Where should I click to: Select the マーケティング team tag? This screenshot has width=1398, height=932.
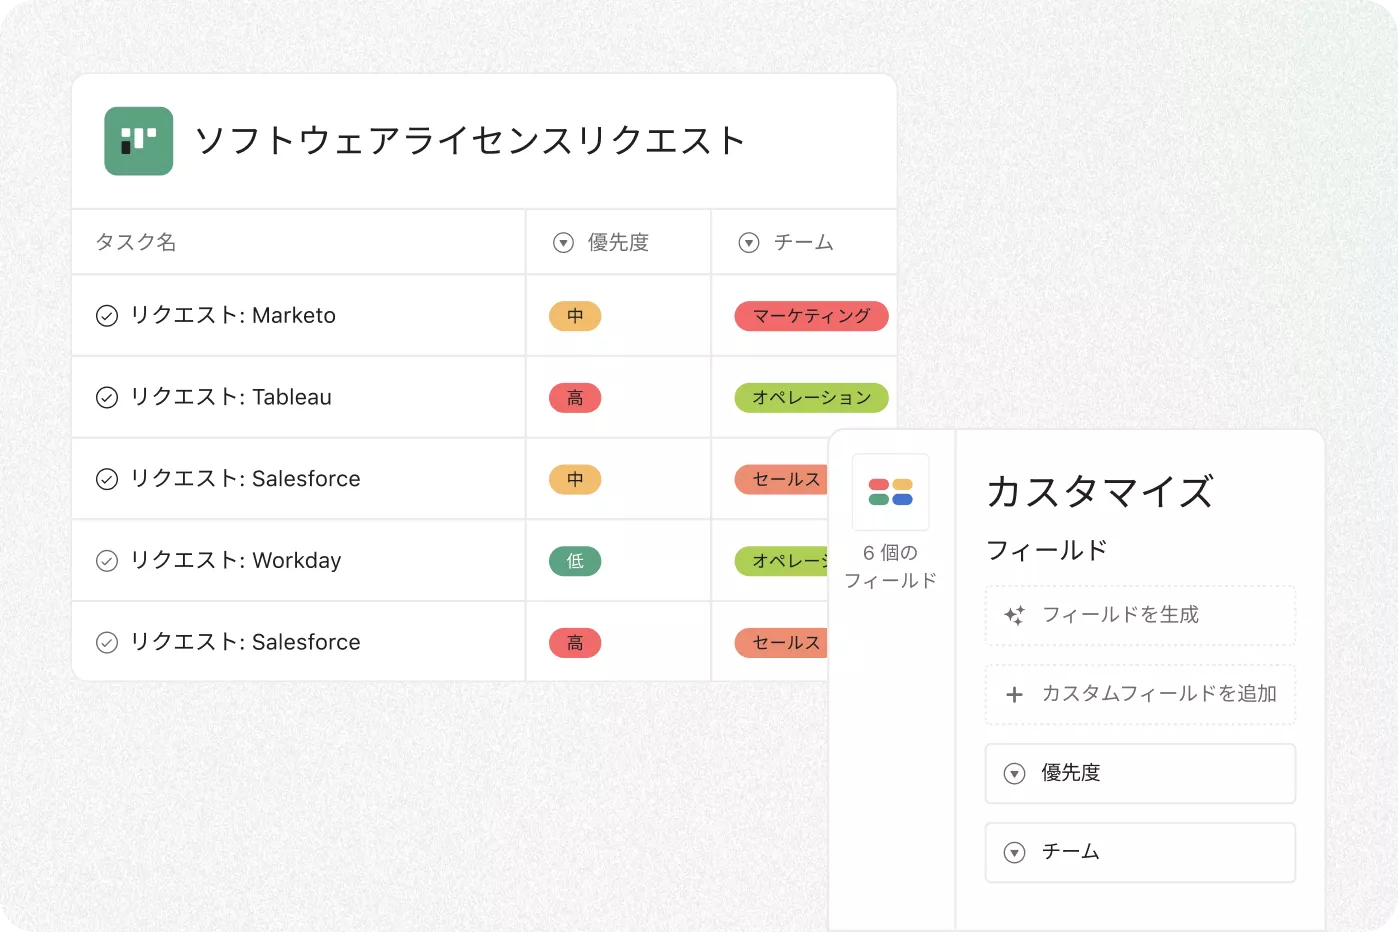coord(812,316)
